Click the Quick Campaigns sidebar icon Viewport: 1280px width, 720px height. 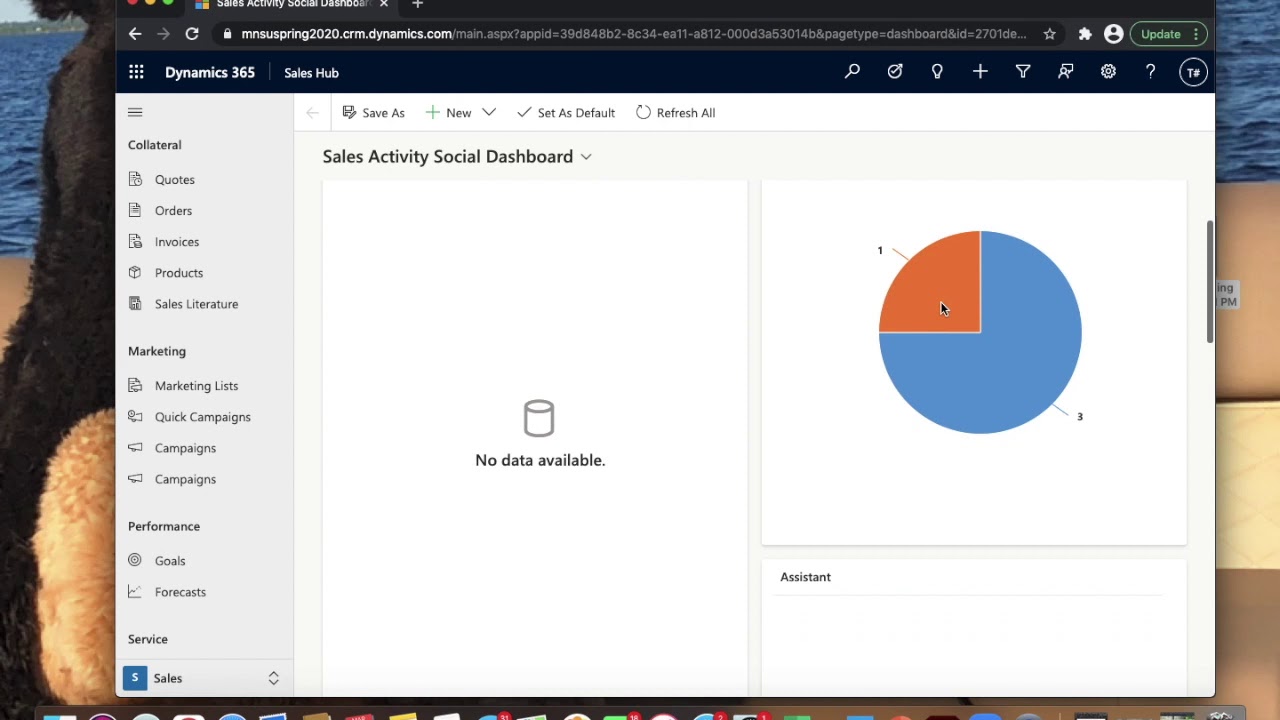click(135, 417)
